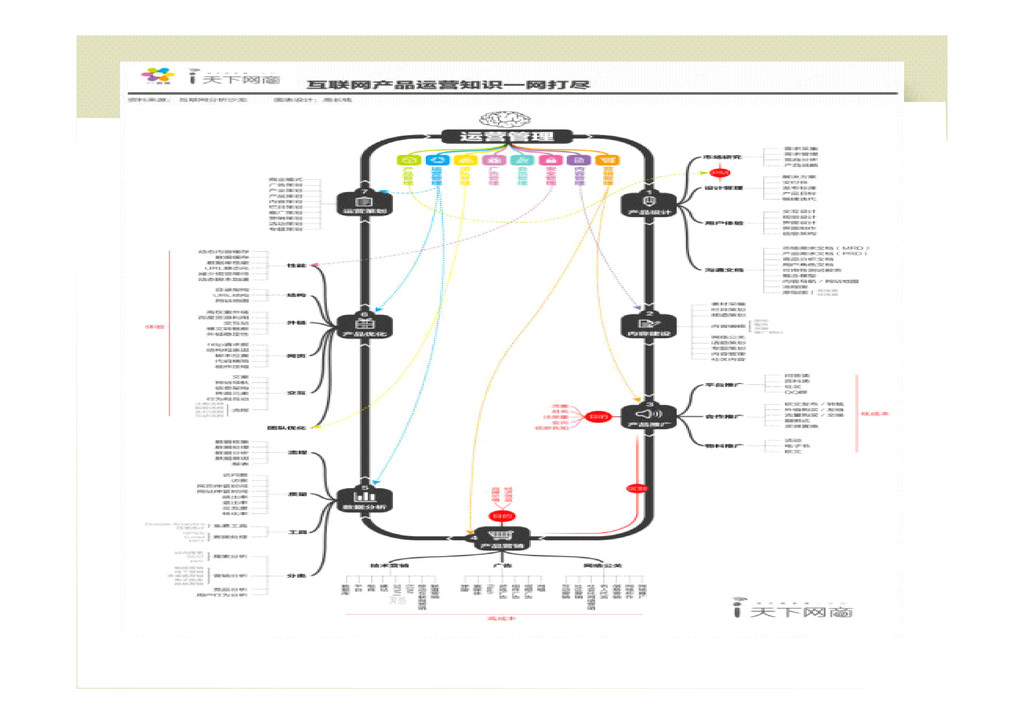Click the 网络公关 branch under 产品营销

point(602,565)
